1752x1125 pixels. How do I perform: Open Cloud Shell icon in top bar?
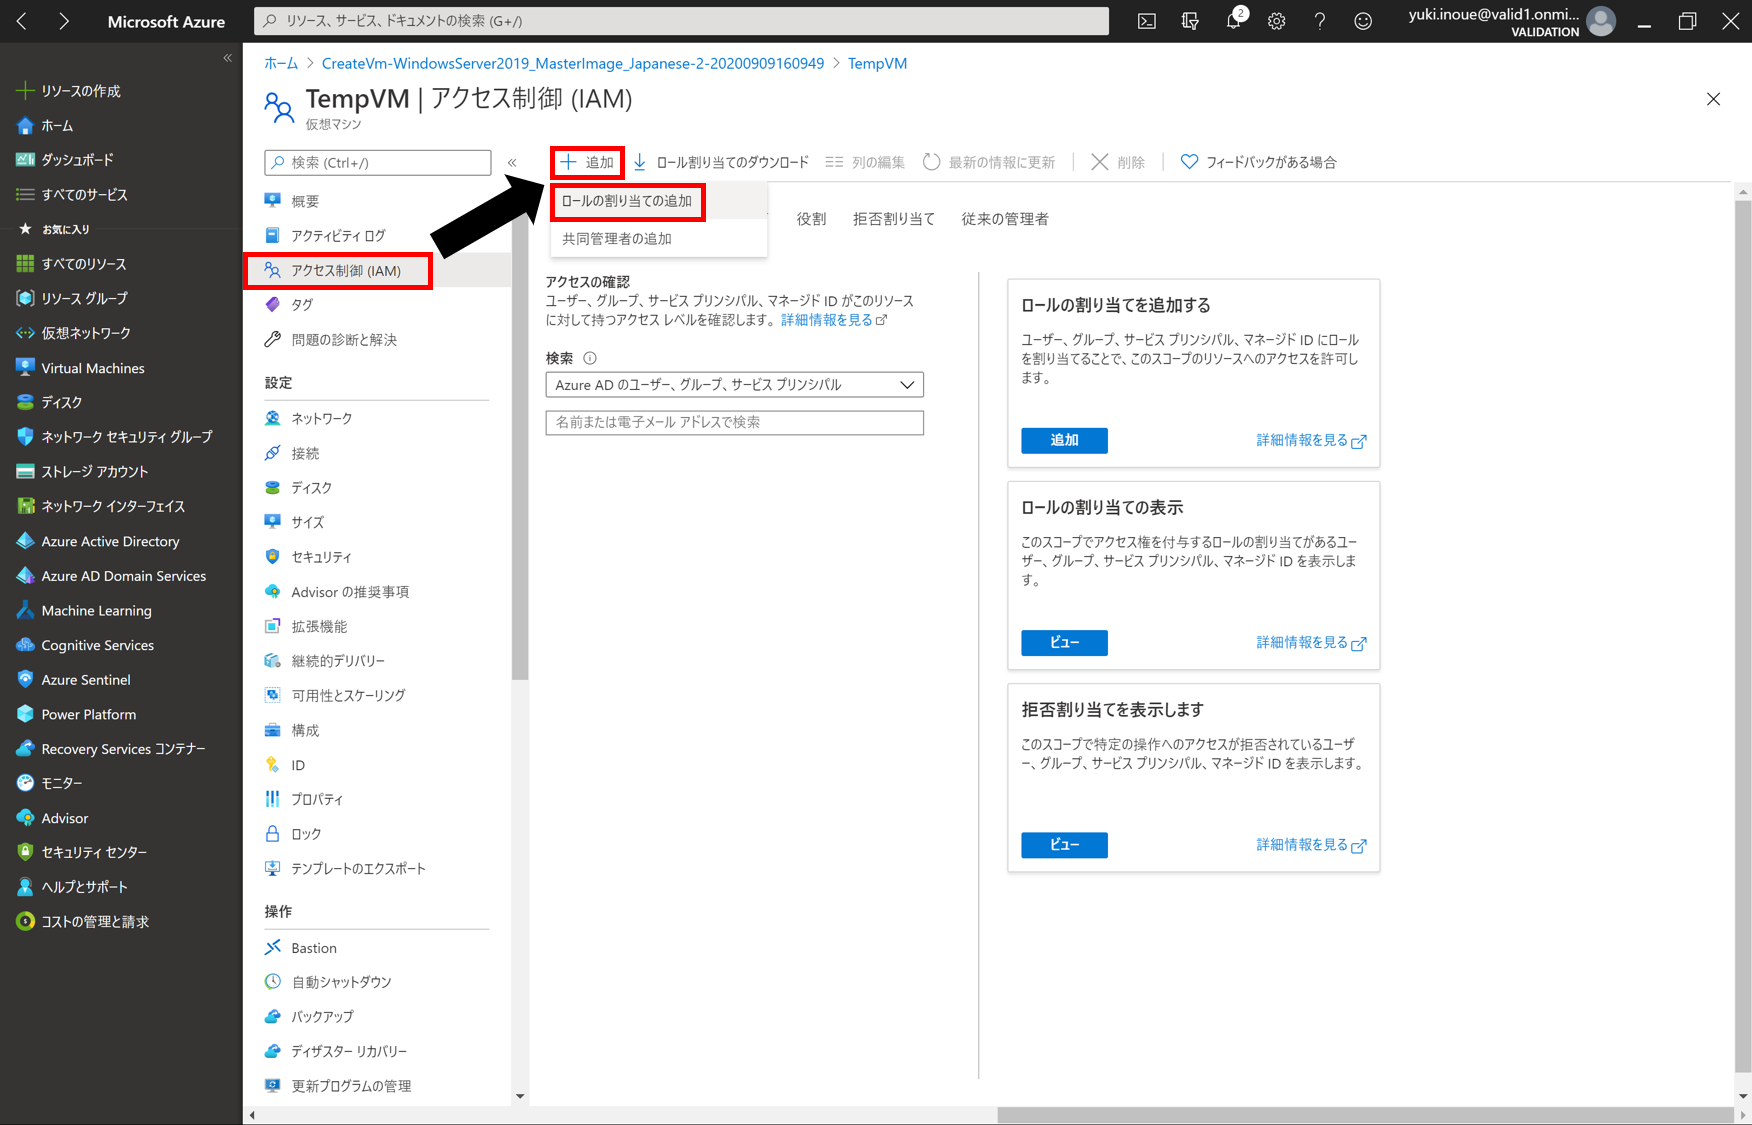pos(1147,21)
